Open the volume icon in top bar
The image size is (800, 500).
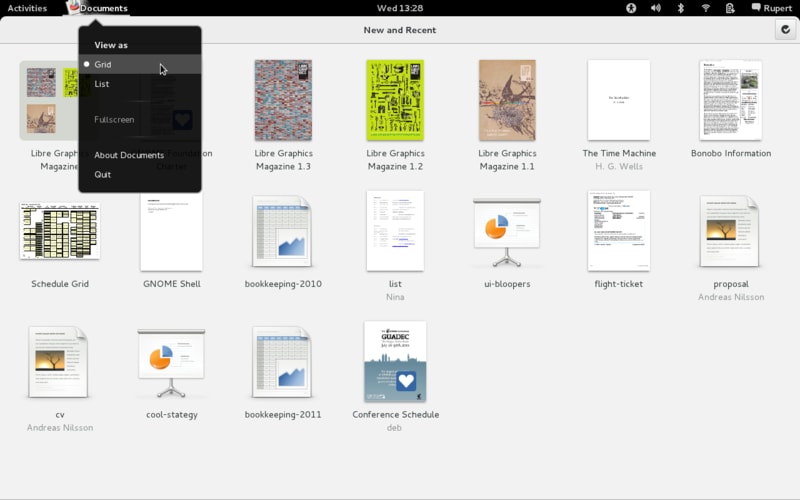pyautogui.click(x=656, y=8)
